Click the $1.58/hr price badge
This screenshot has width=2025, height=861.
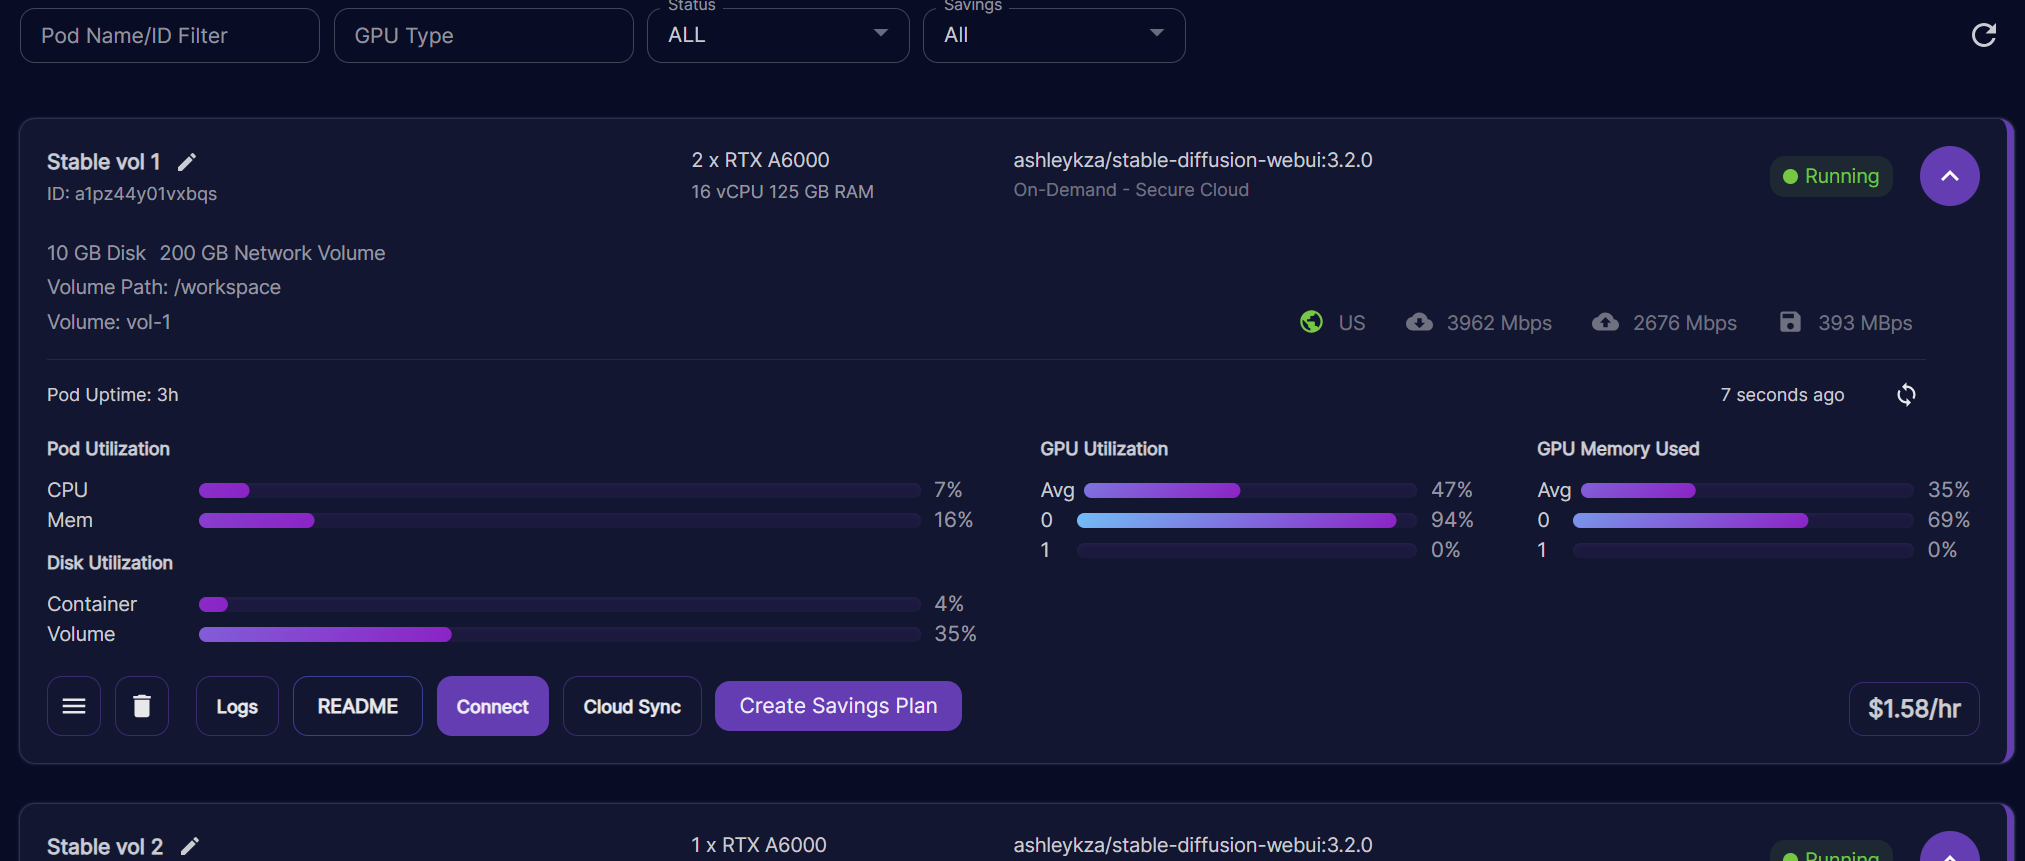point(1914,709)
